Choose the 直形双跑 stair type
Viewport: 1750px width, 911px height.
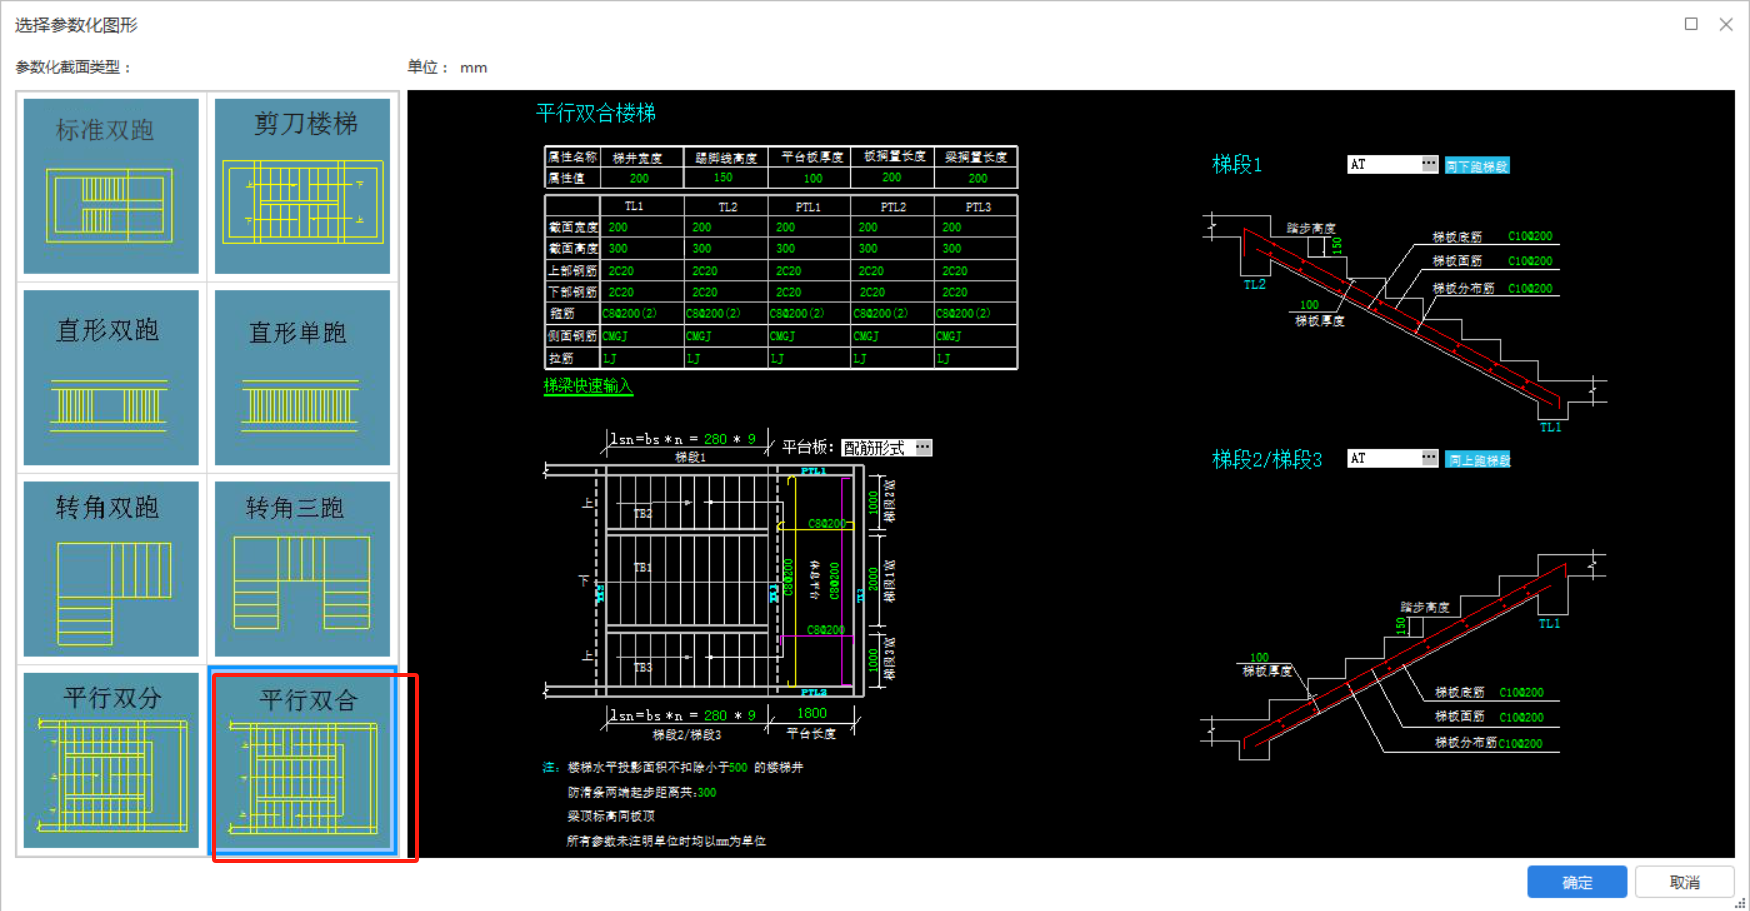[x=111, y=378]
